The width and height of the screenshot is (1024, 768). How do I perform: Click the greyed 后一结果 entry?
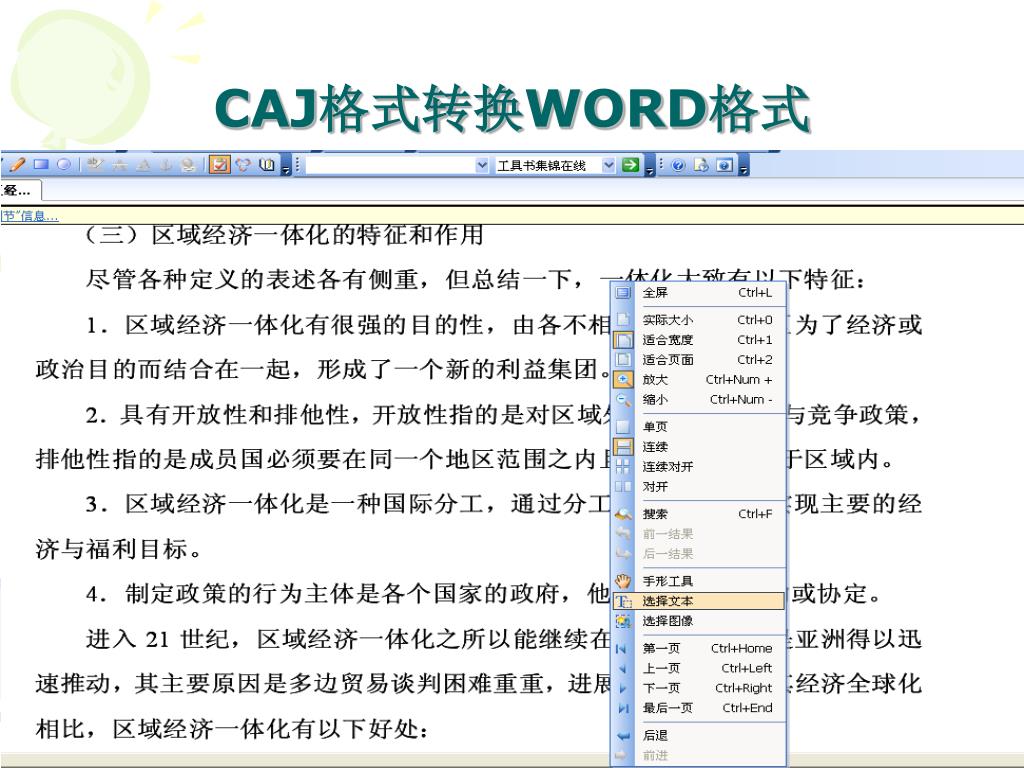pos(699,554)
